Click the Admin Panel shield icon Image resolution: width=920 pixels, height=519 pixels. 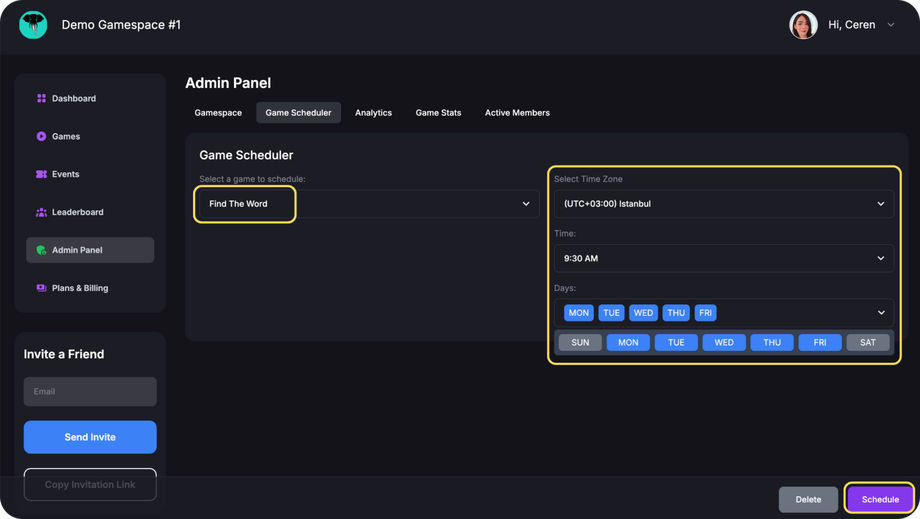(41, 250)
